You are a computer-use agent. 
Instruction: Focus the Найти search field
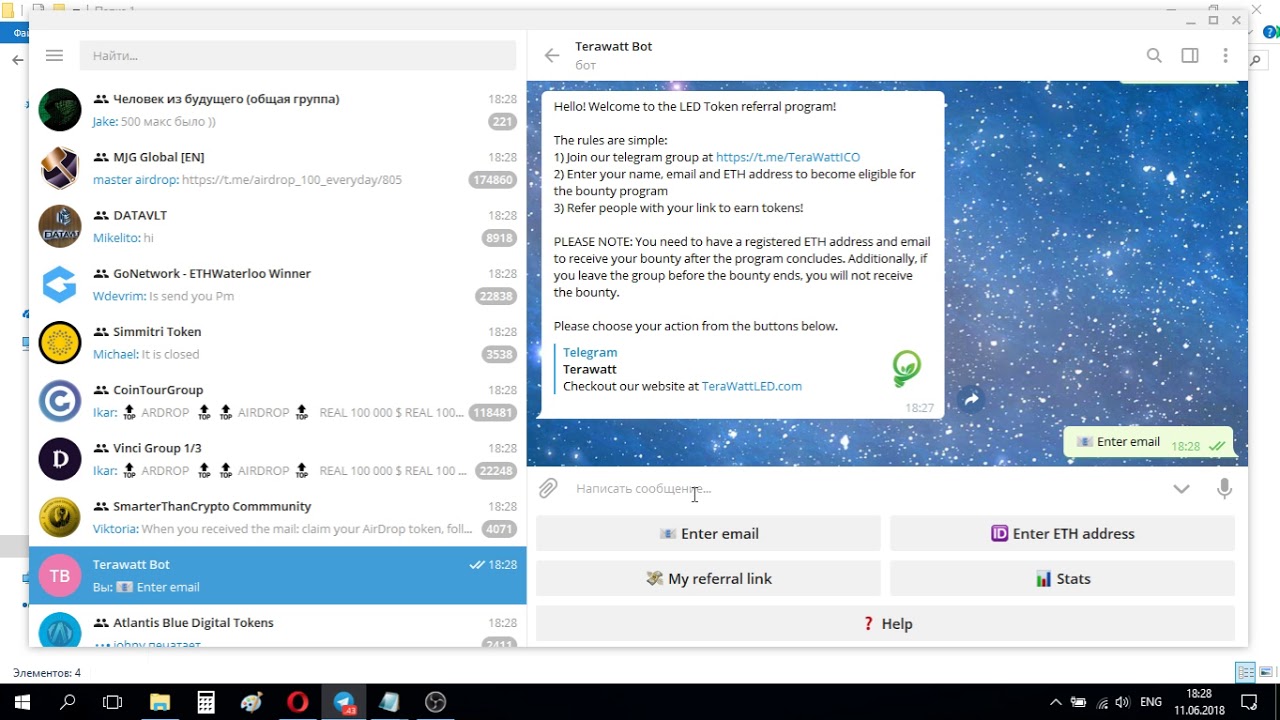[x=298, y=56]
